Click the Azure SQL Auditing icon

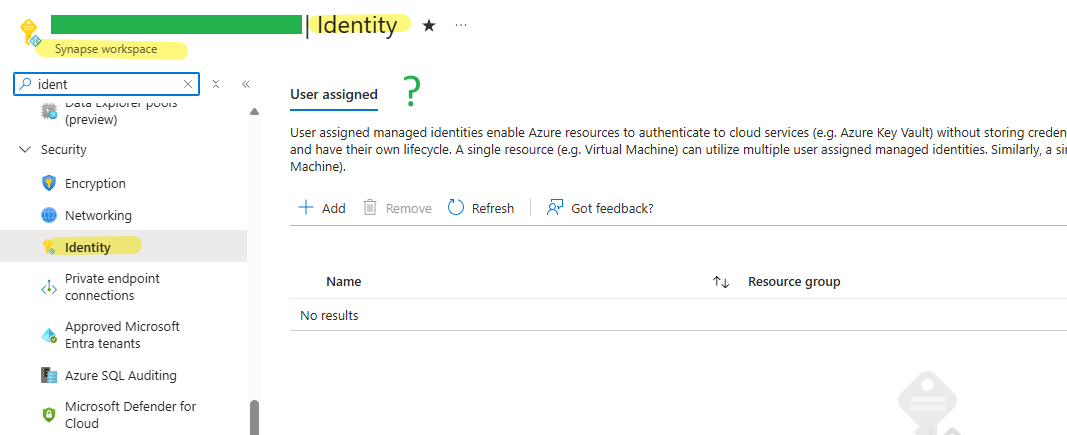tap(49, 375)
